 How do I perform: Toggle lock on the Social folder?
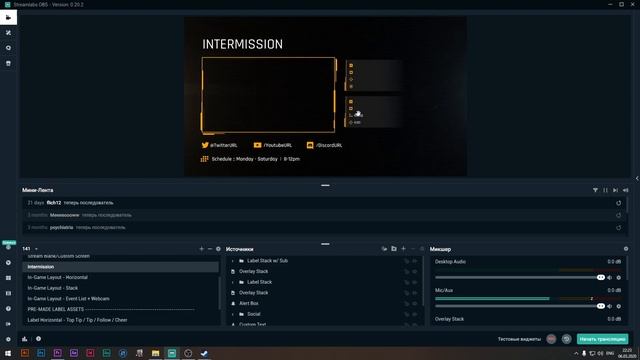tap(407, 314)
